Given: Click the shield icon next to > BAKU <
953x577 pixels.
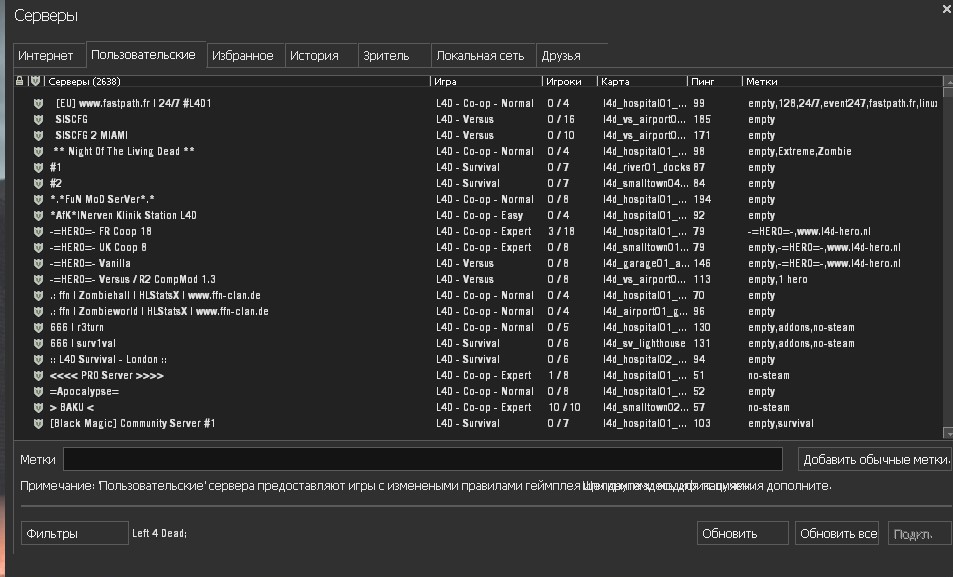Looking at the screenshot, I should tap(38, 407).
